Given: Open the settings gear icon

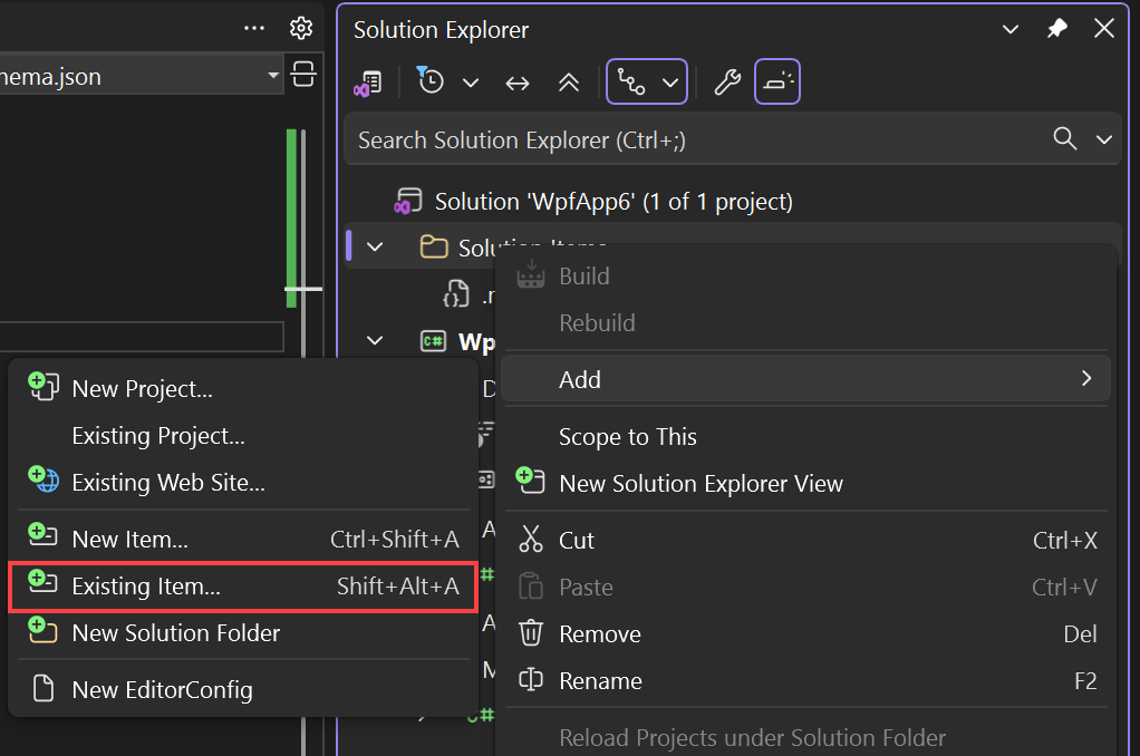Looking at the screenshot, I should [x=301, y=28].
